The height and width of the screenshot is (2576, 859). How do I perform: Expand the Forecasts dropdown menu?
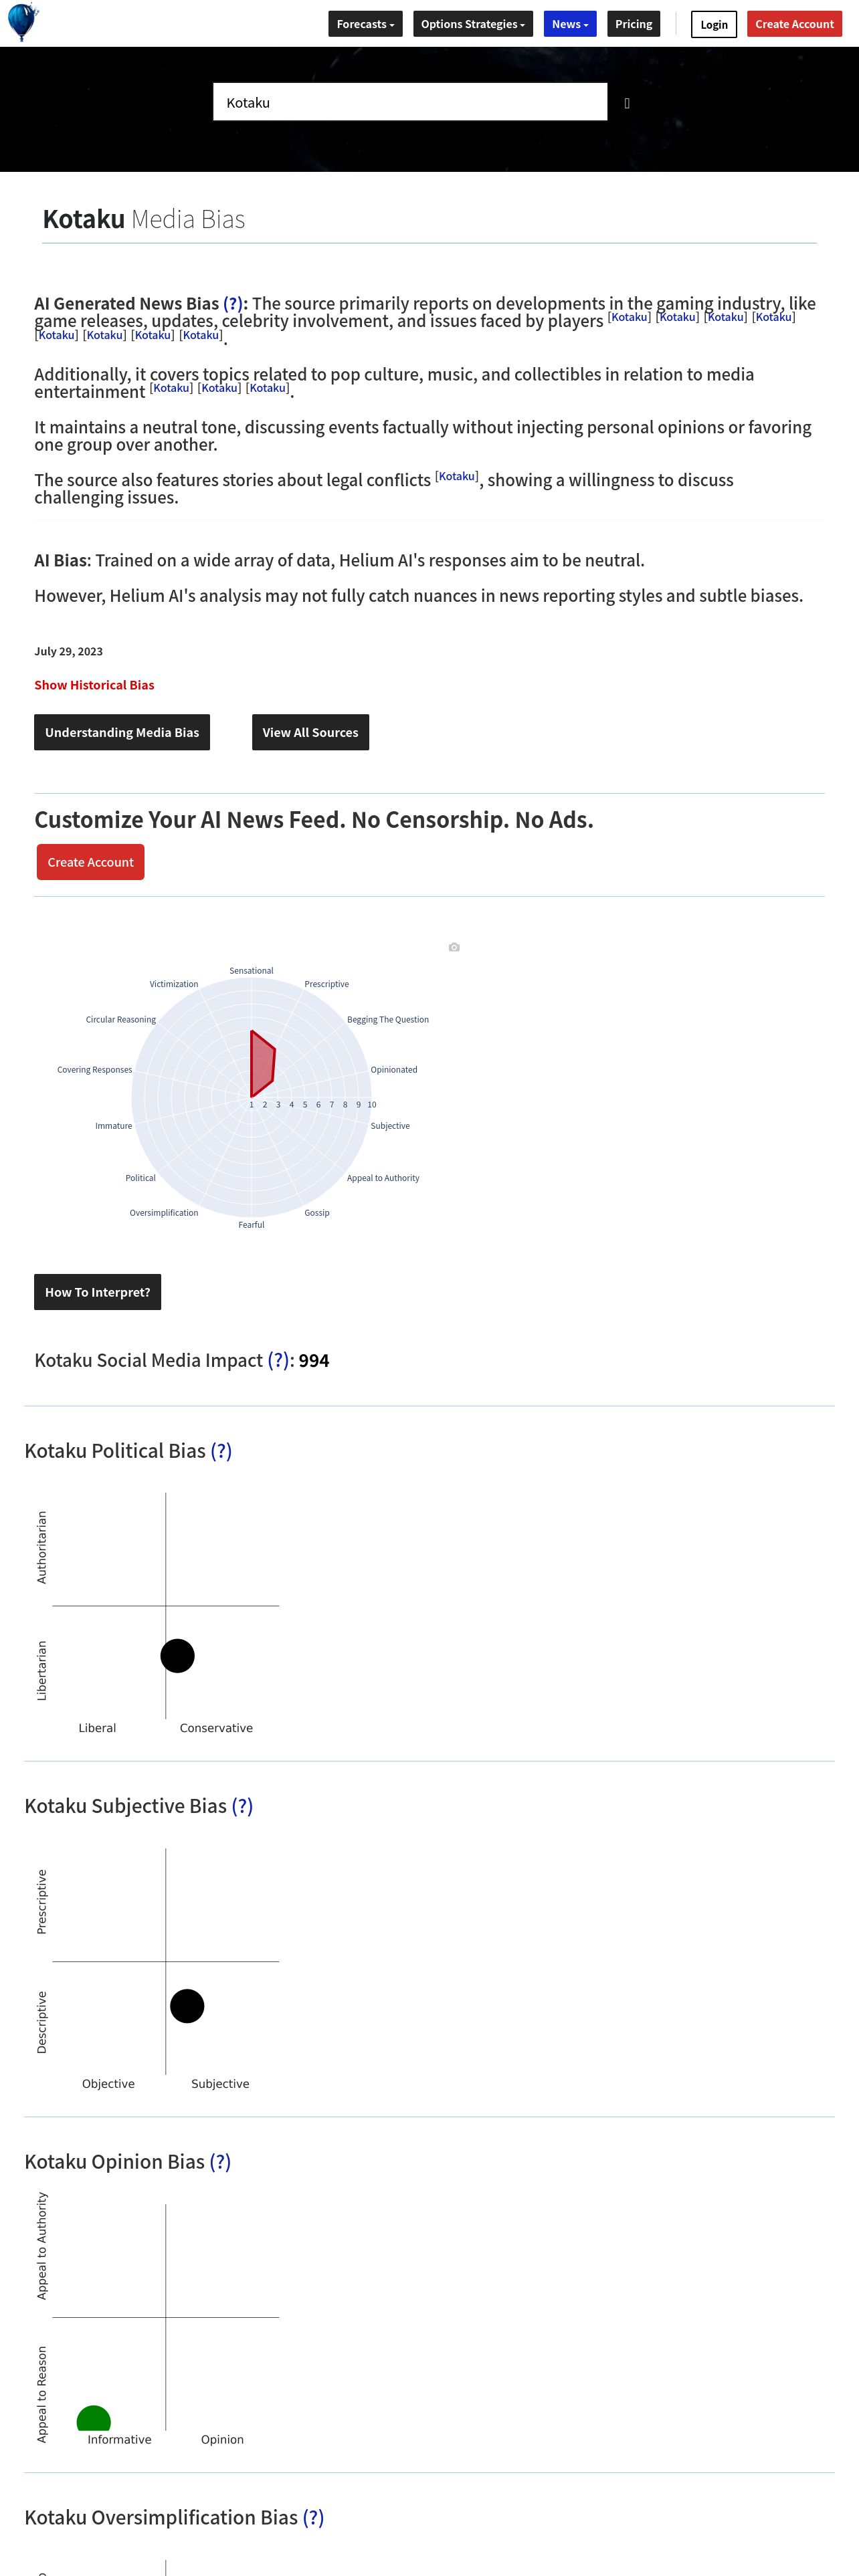(366, 24)
